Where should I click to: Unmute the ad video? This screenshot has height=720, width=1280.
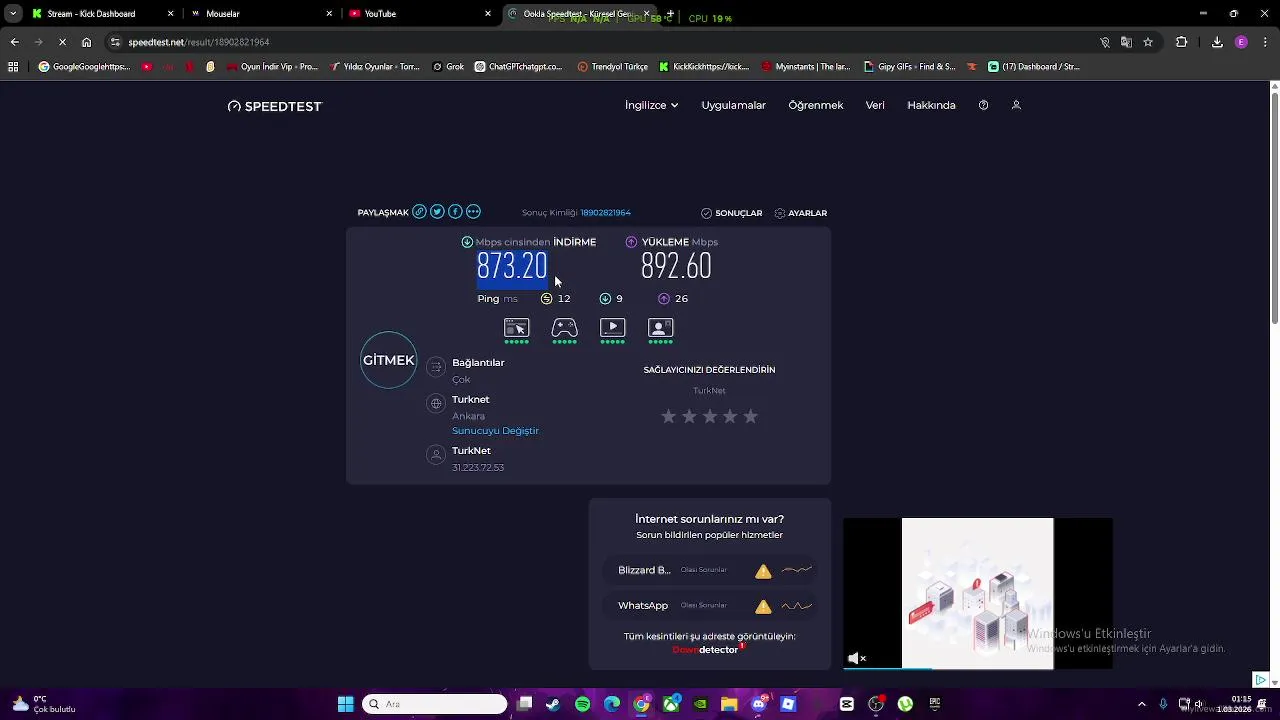pyautogui.click(x=857, y=658)
